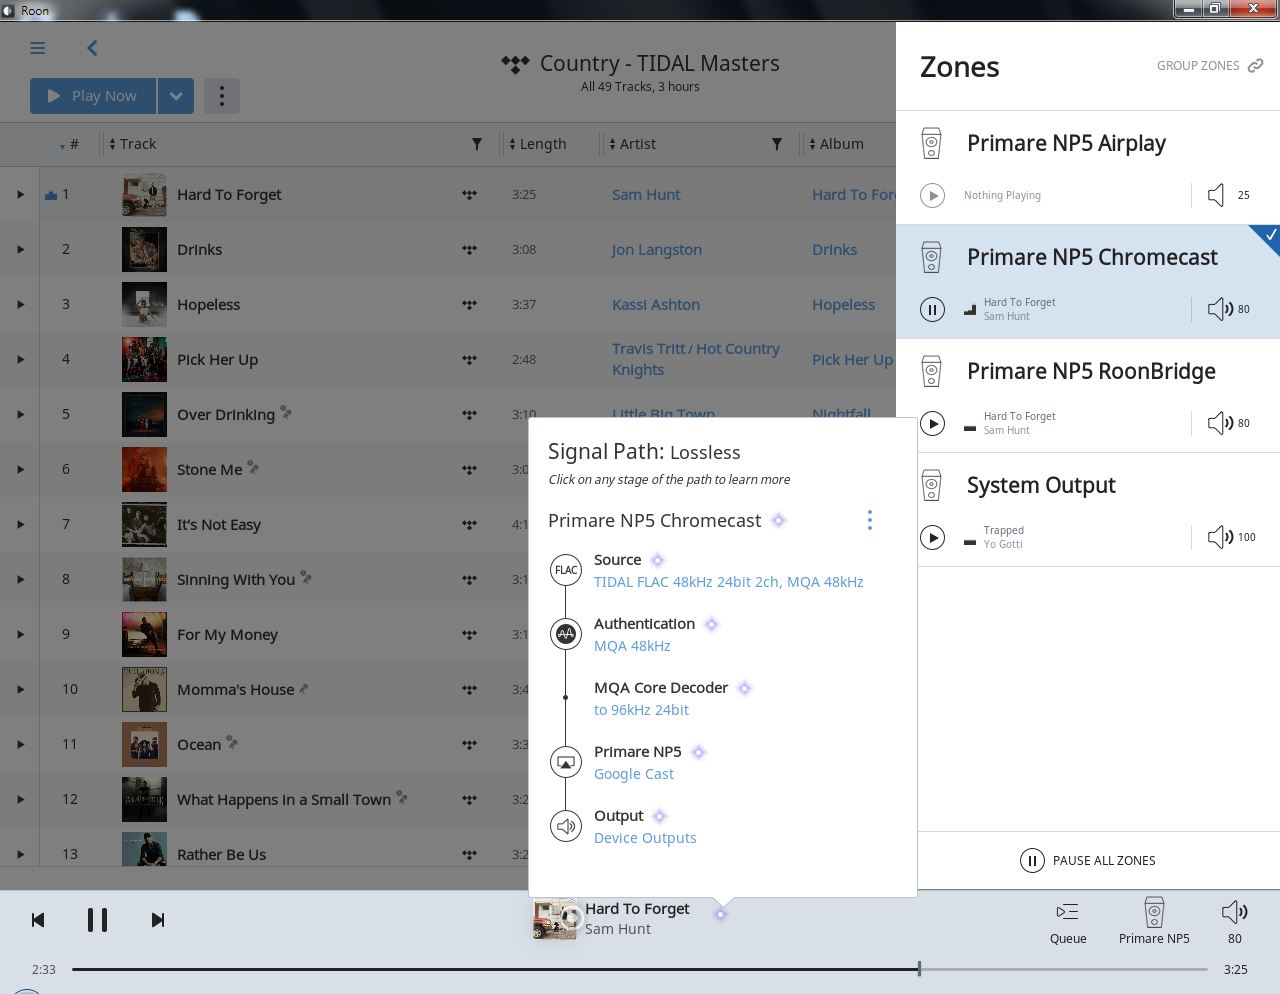The width and height of the screenshot is (1280, 994).
Task: Click the signal path light in footer
Action: coord(720,913)
